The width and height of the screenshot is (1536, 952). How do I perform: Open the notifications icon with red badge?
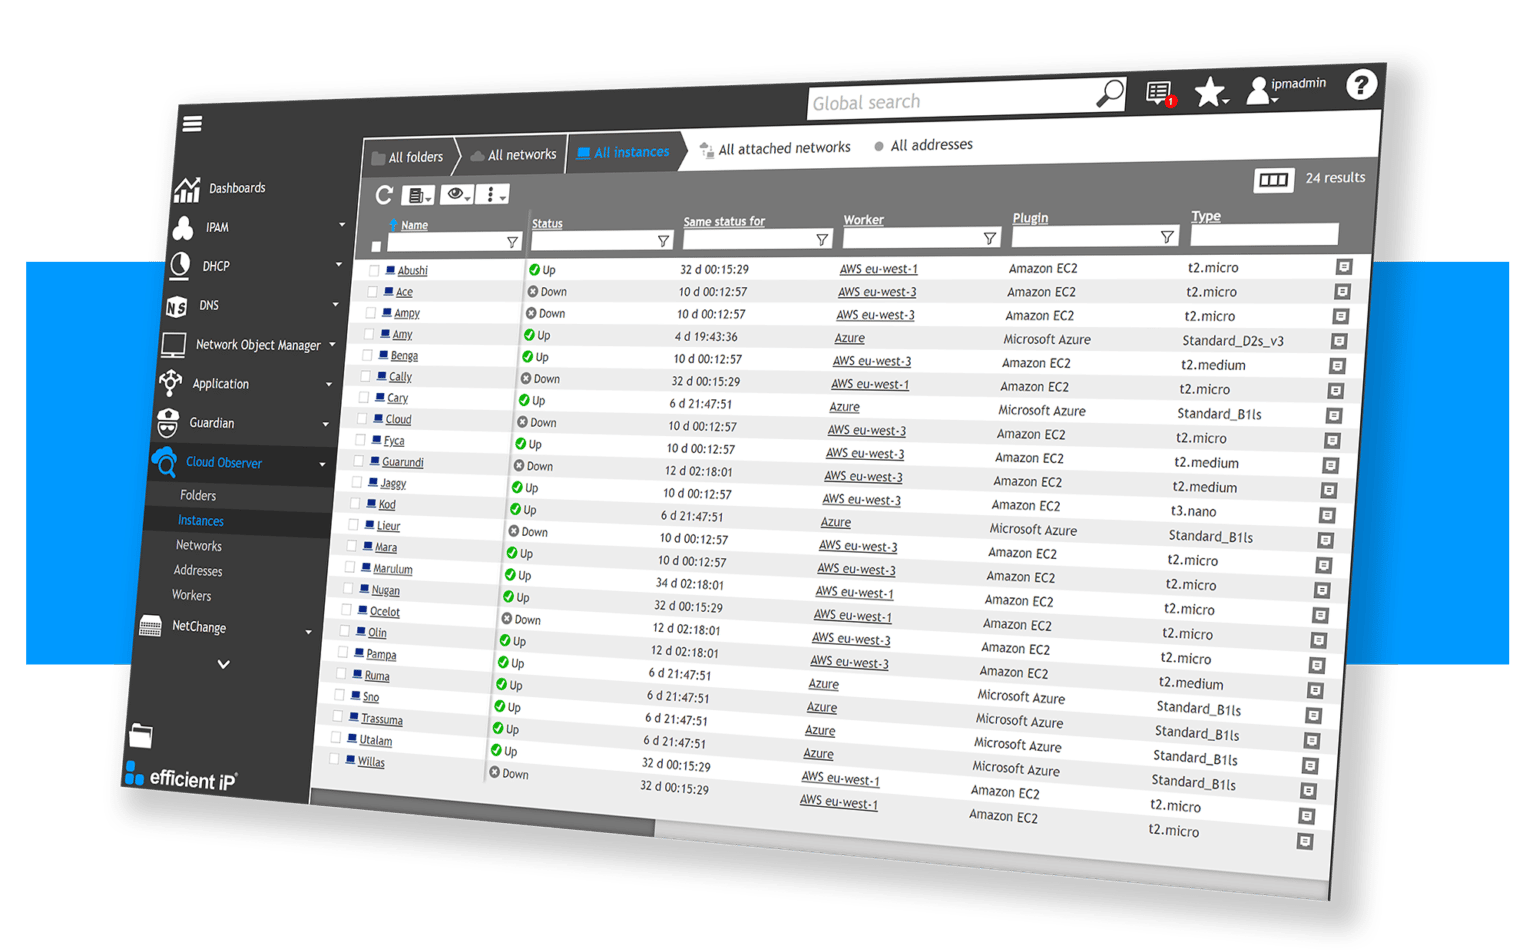pos(1160,94)
